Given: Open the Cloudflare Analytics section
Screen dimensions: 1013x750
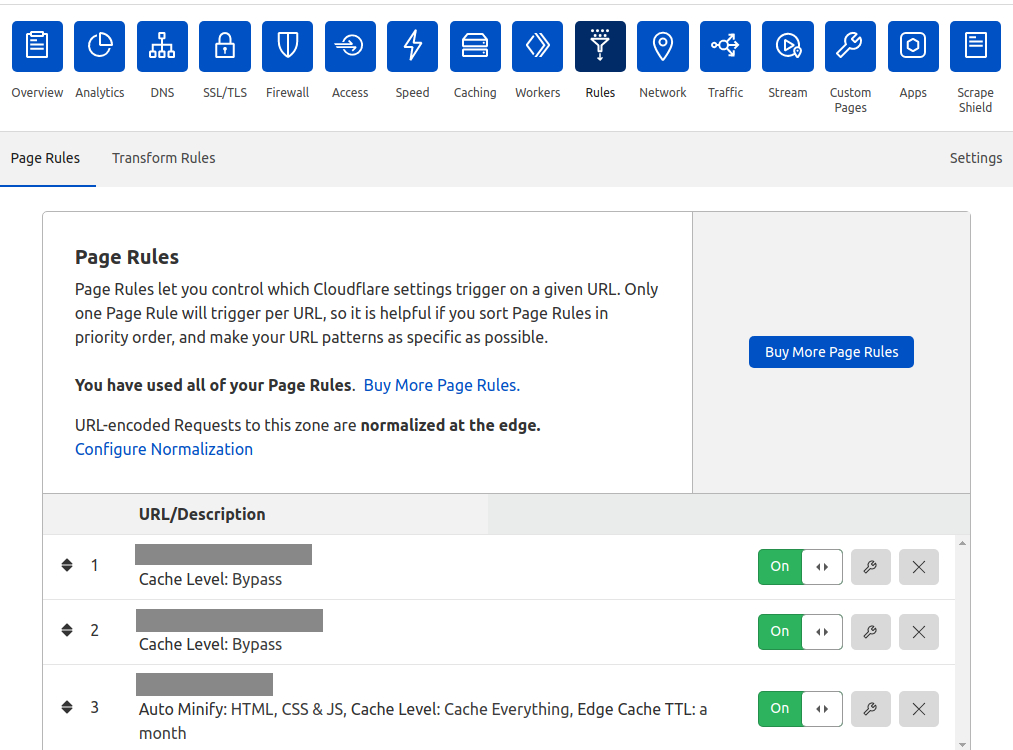Looking at the screenshot, I should (99, 46).
